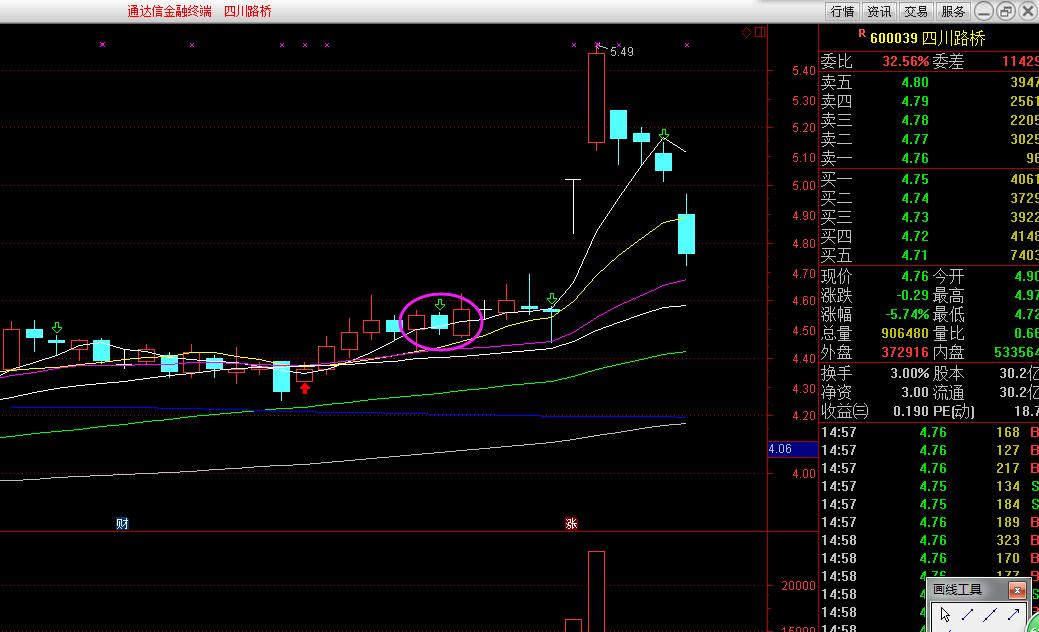Click the 财 finance marker on timeline
1039x632 pixels.
point(122,523)
